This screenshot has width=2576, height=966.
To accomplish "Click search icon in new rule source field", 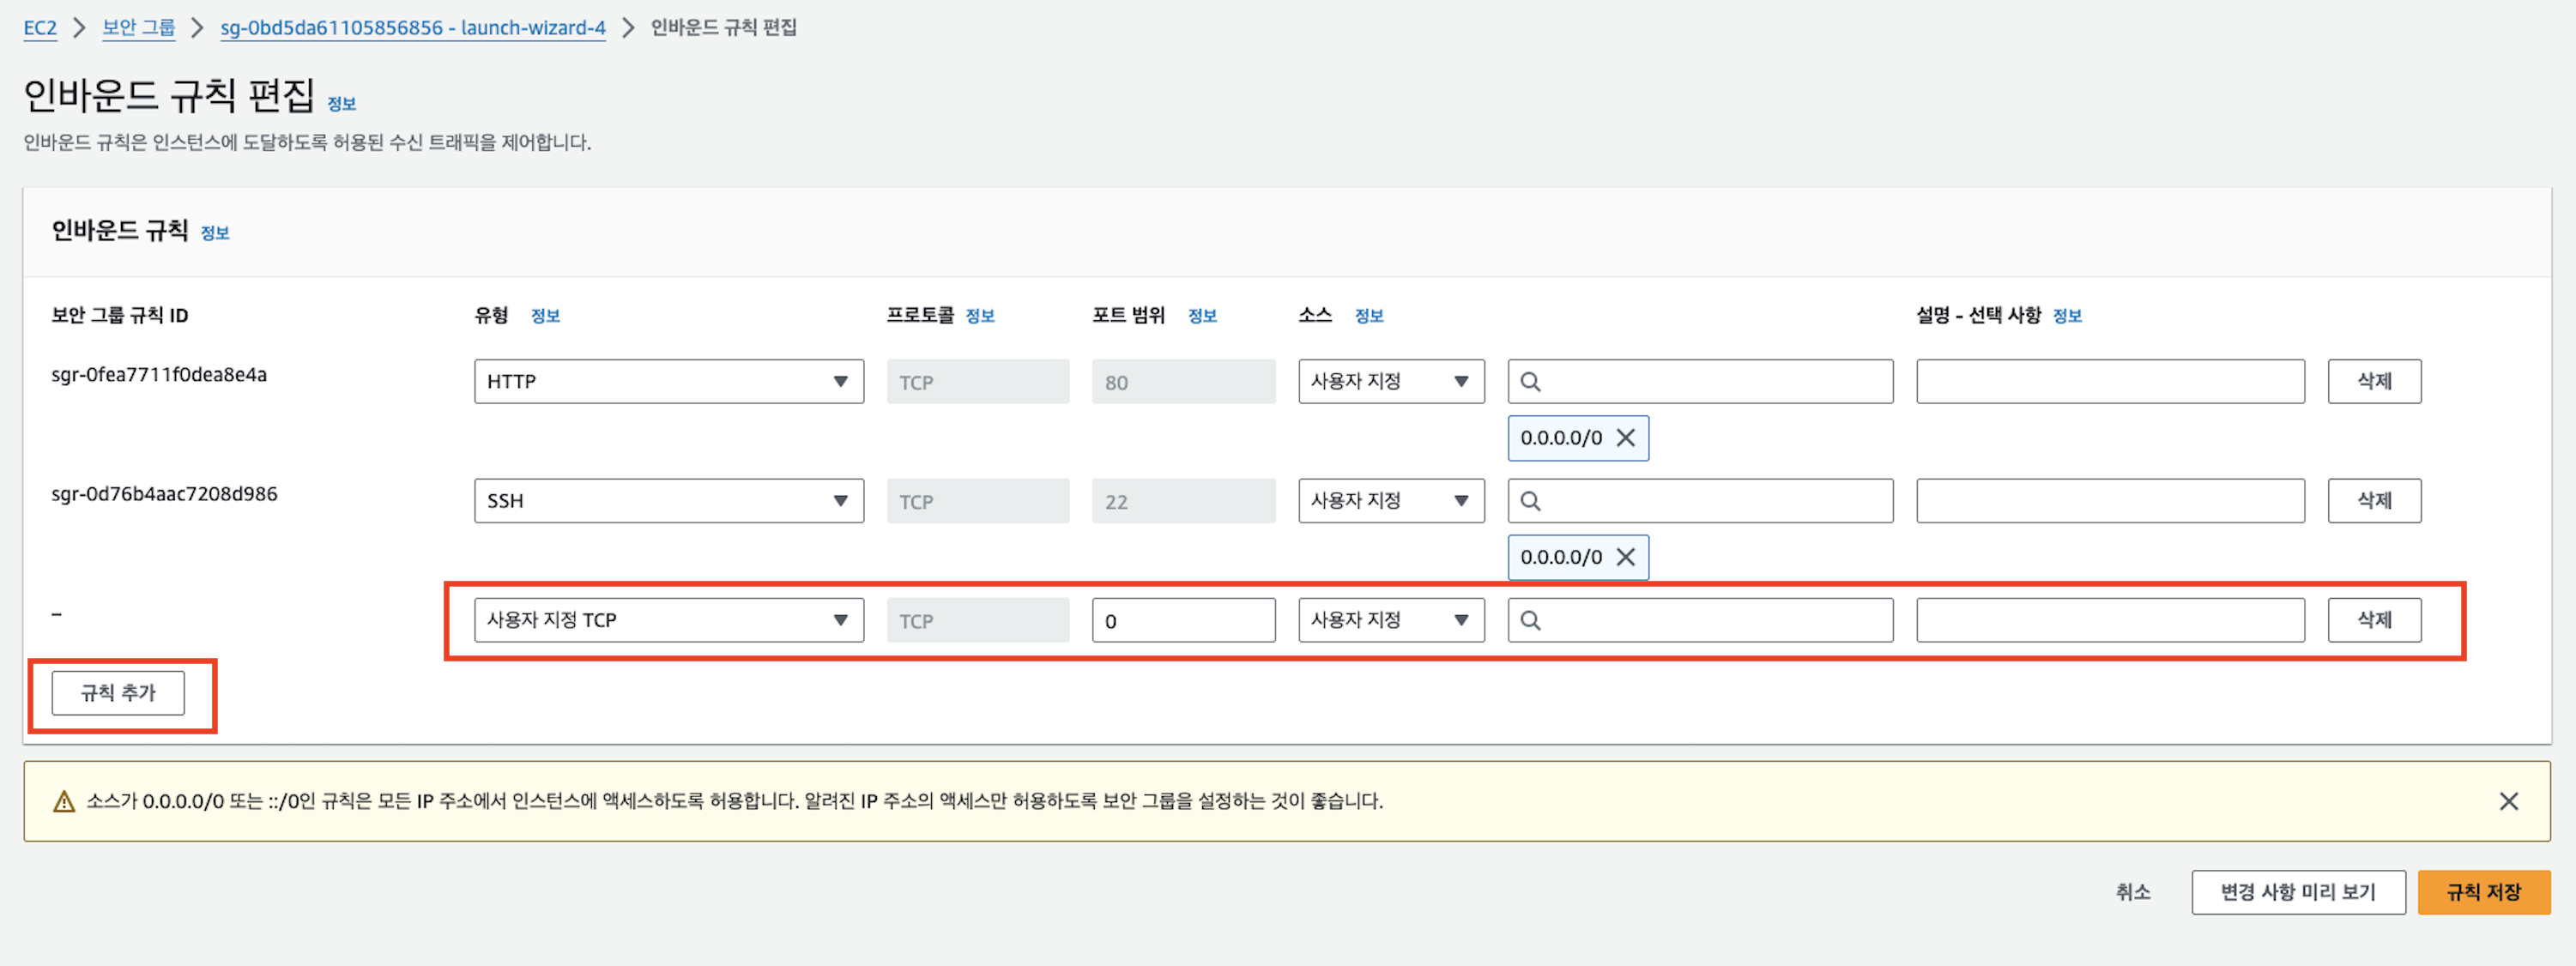I will [1530, 621].
